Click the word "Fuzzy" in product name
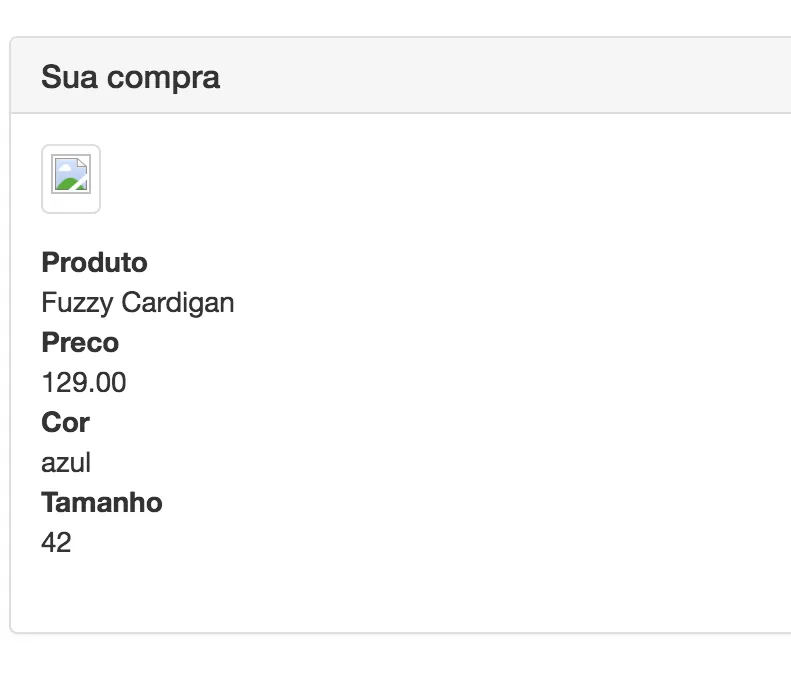This screenshot has width=791, height=679. click(77, 302)
